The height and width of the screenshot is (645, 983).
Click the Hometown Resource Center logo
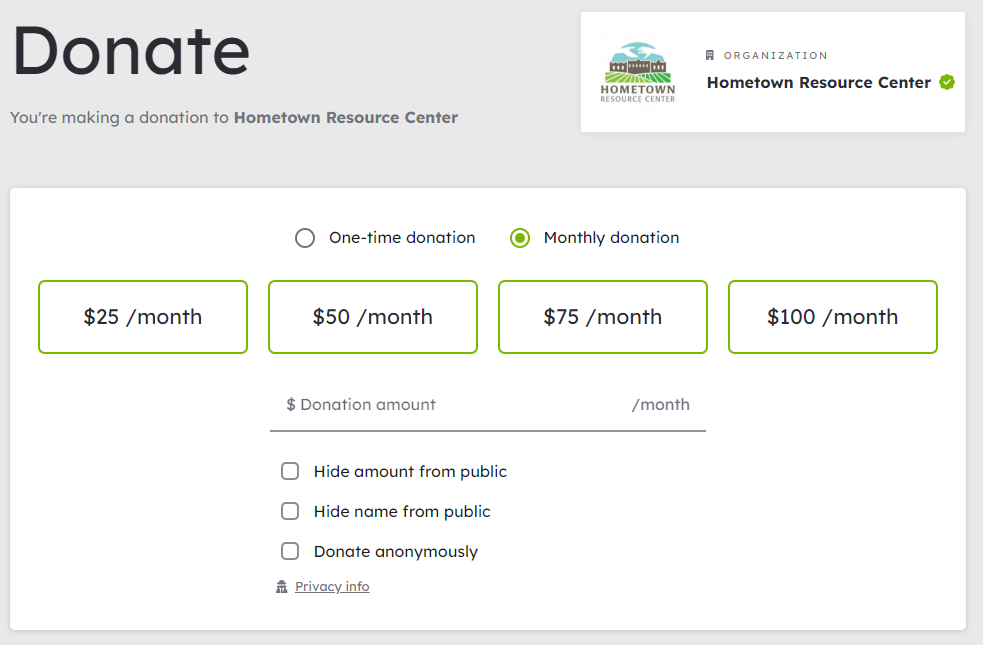coord(638,72)
